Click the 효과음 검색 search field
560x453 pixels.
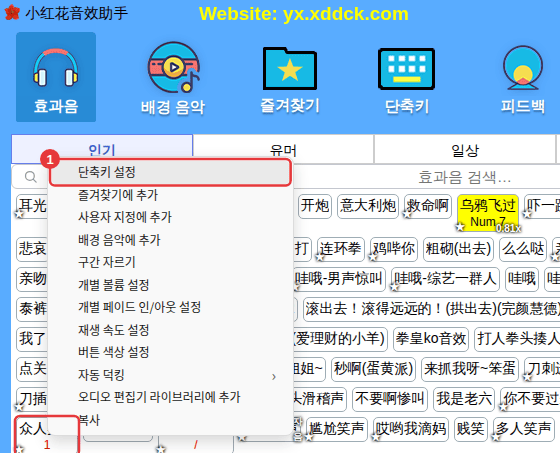tap(464, 177)
